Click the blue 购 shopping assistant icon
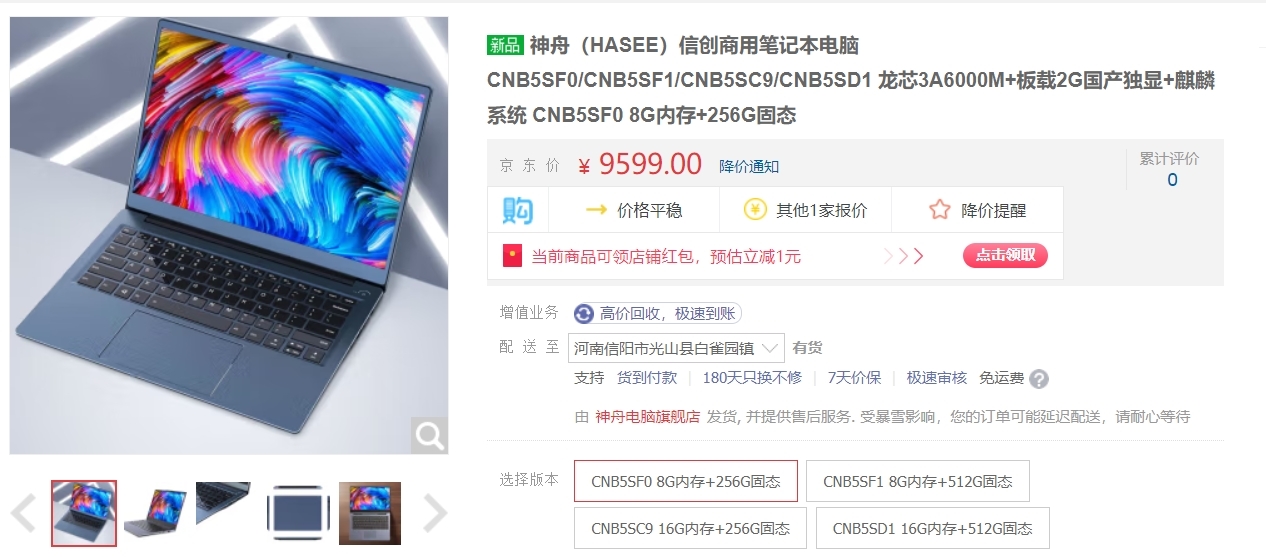The height and width of the screenshot is (557, 1266). [517, 210]
